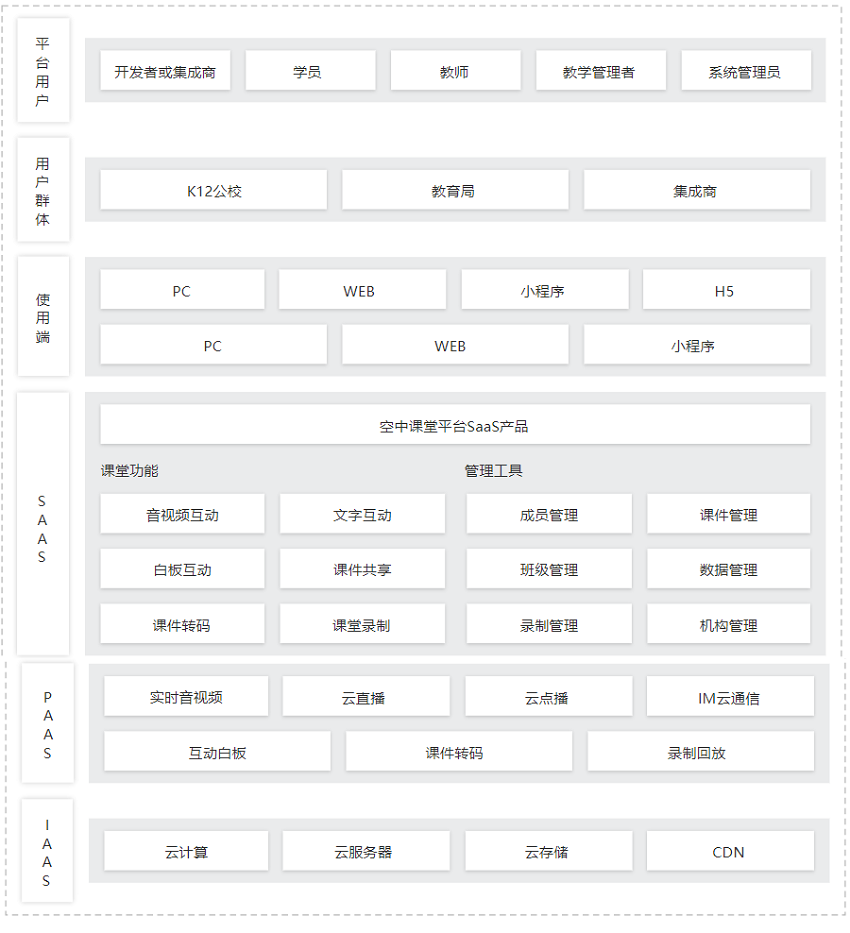Select the 录制回放 box
The height and width of the screenshot is (933, 850).
coord(701,752)
